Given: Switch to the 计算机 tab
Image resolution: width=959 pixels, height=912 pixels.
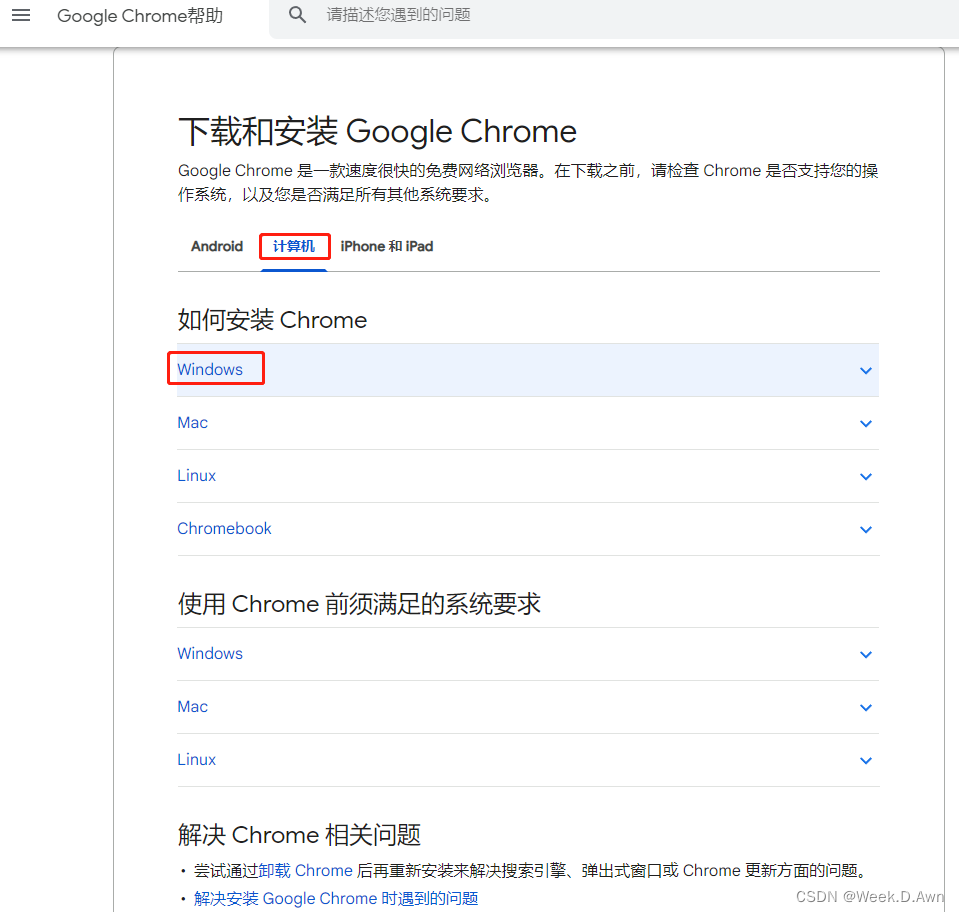Looking at the screenshot, I should 294,247.
